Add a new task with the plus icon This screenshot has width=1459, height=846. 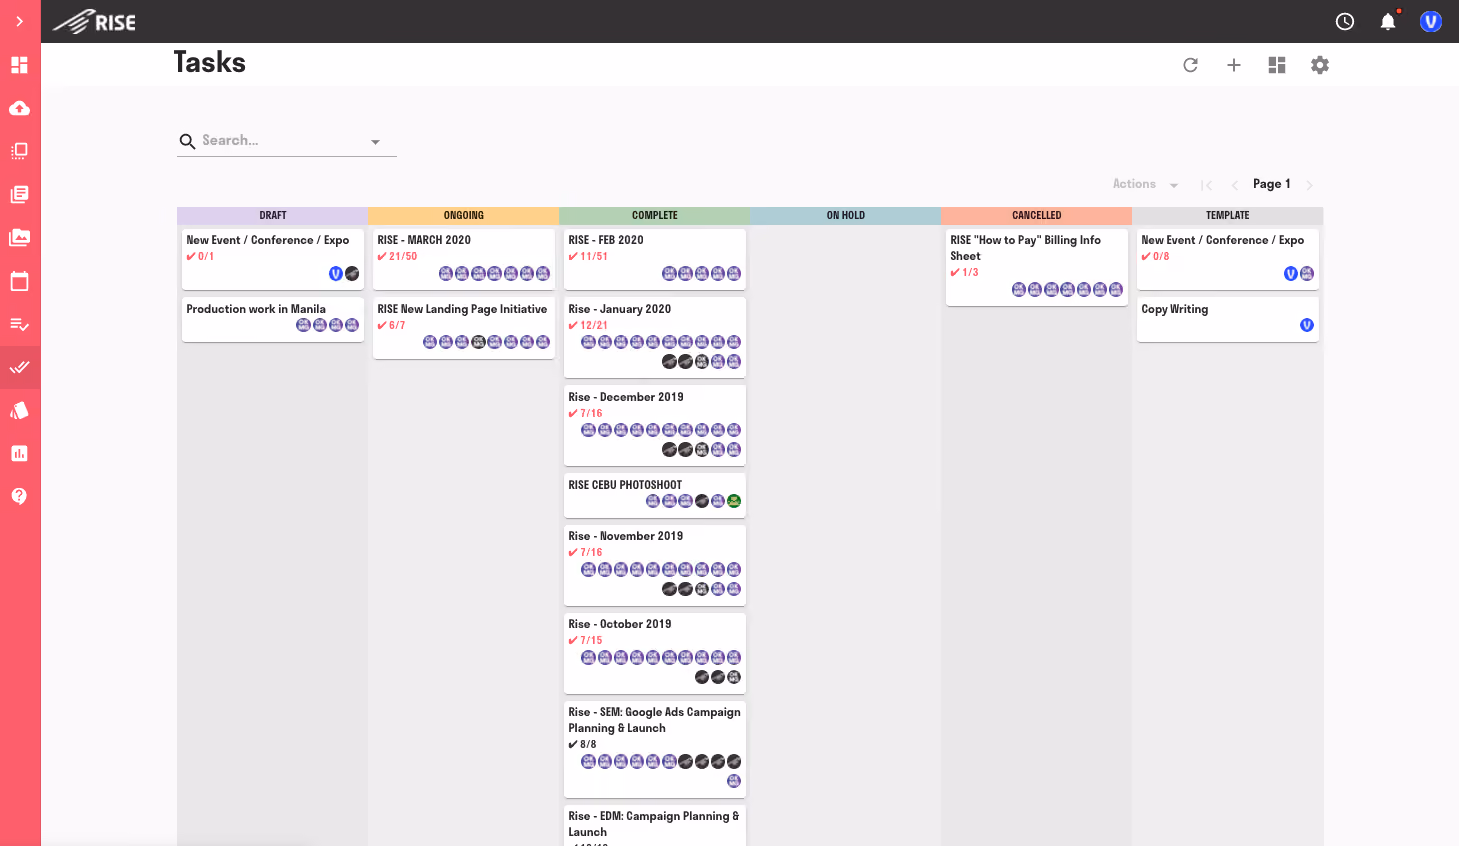click(1234, 65)
